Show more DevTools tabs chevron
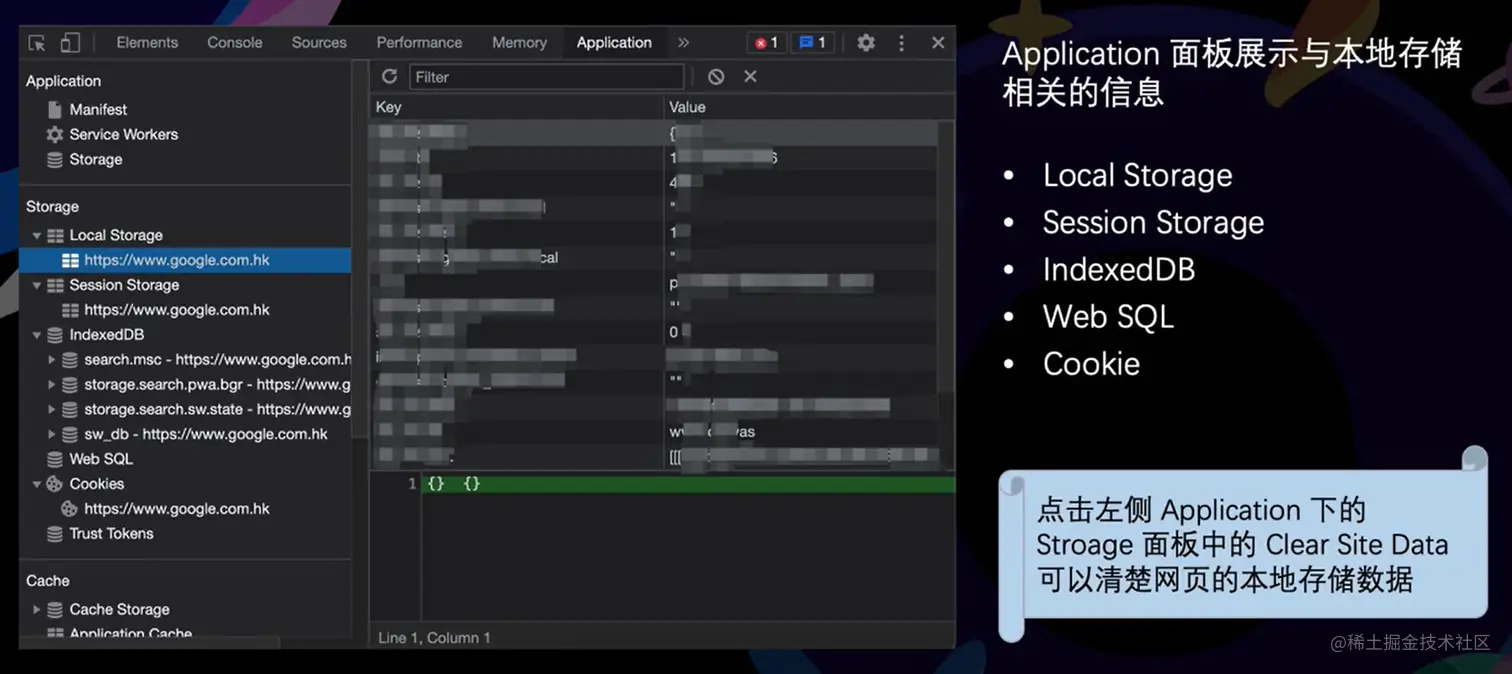 [683, 43]
